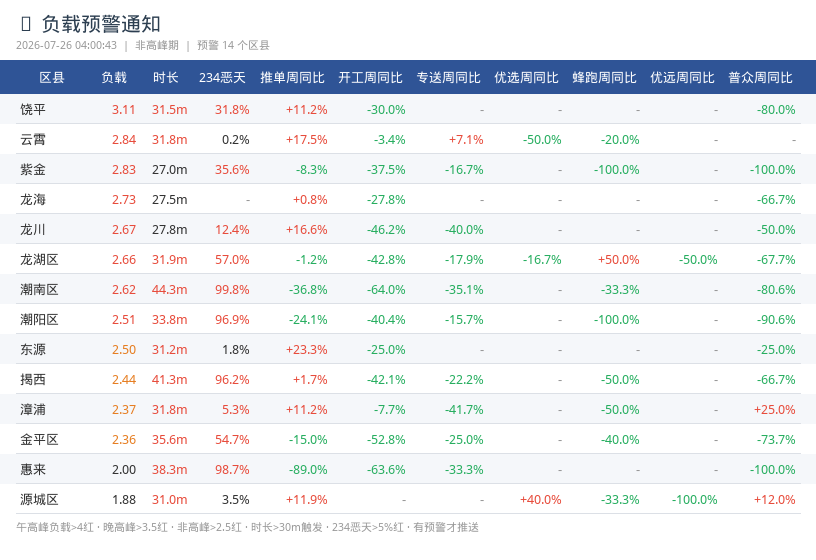
Task: Click 龙海 load value 2.73
Action: click(124, 200)
